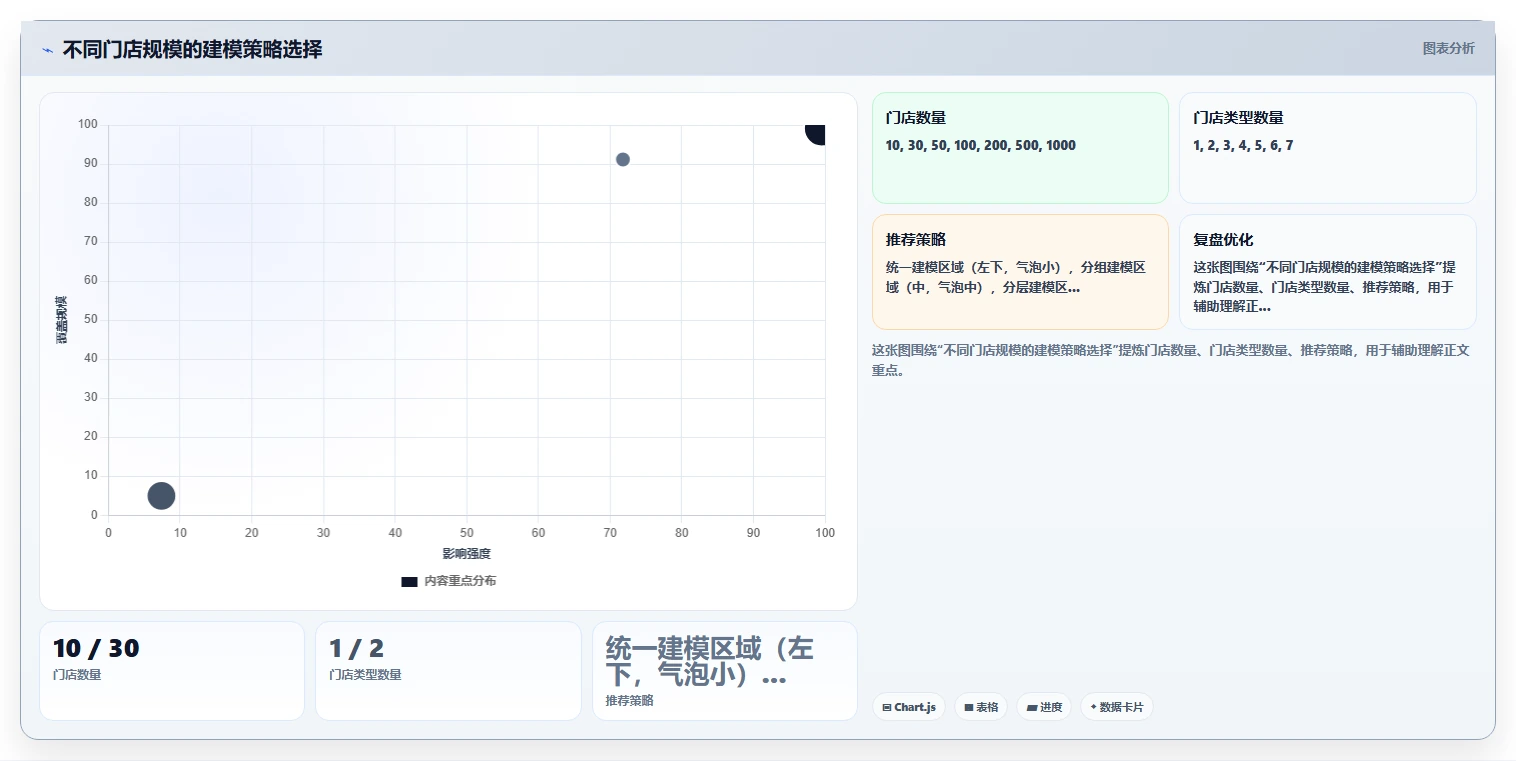1516x761 pixels.
Task: Click the lightning icon beside the title
Action: pos(47,50)
